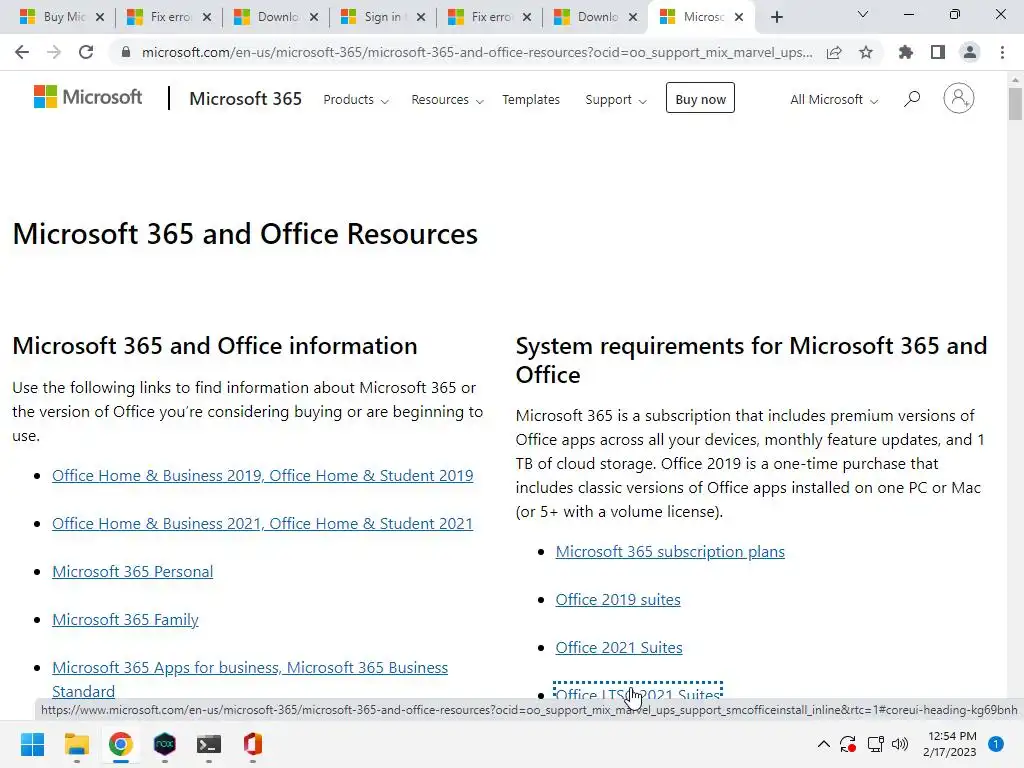Expand the Resources dropdown menu
The height and width of the screenshot is (768, 1024).
pyautogui.click(x=447, y=100)
